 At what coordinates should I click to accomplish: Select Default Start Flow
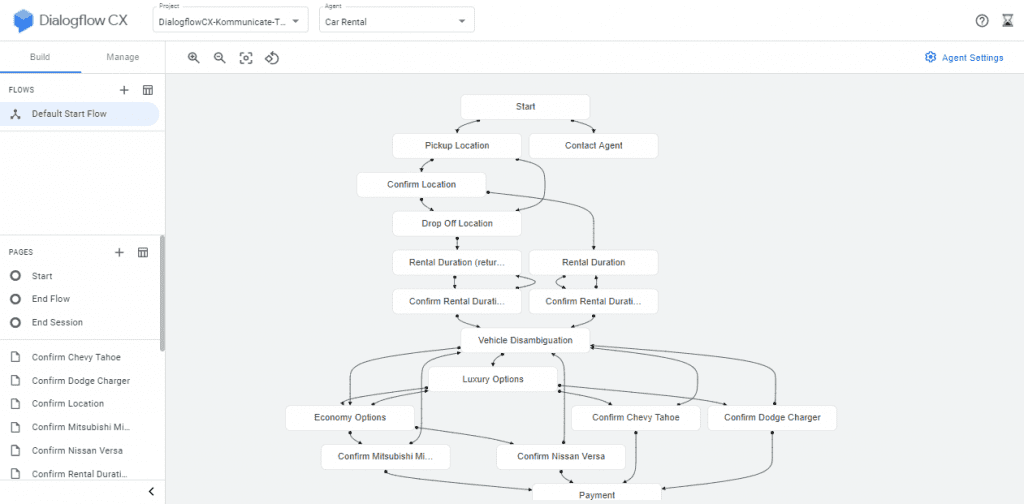(80, 114)
